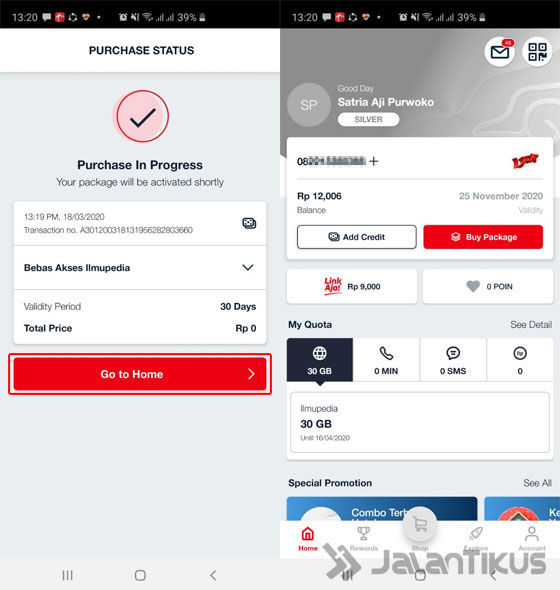Open the Account person tab

[532, 539]
